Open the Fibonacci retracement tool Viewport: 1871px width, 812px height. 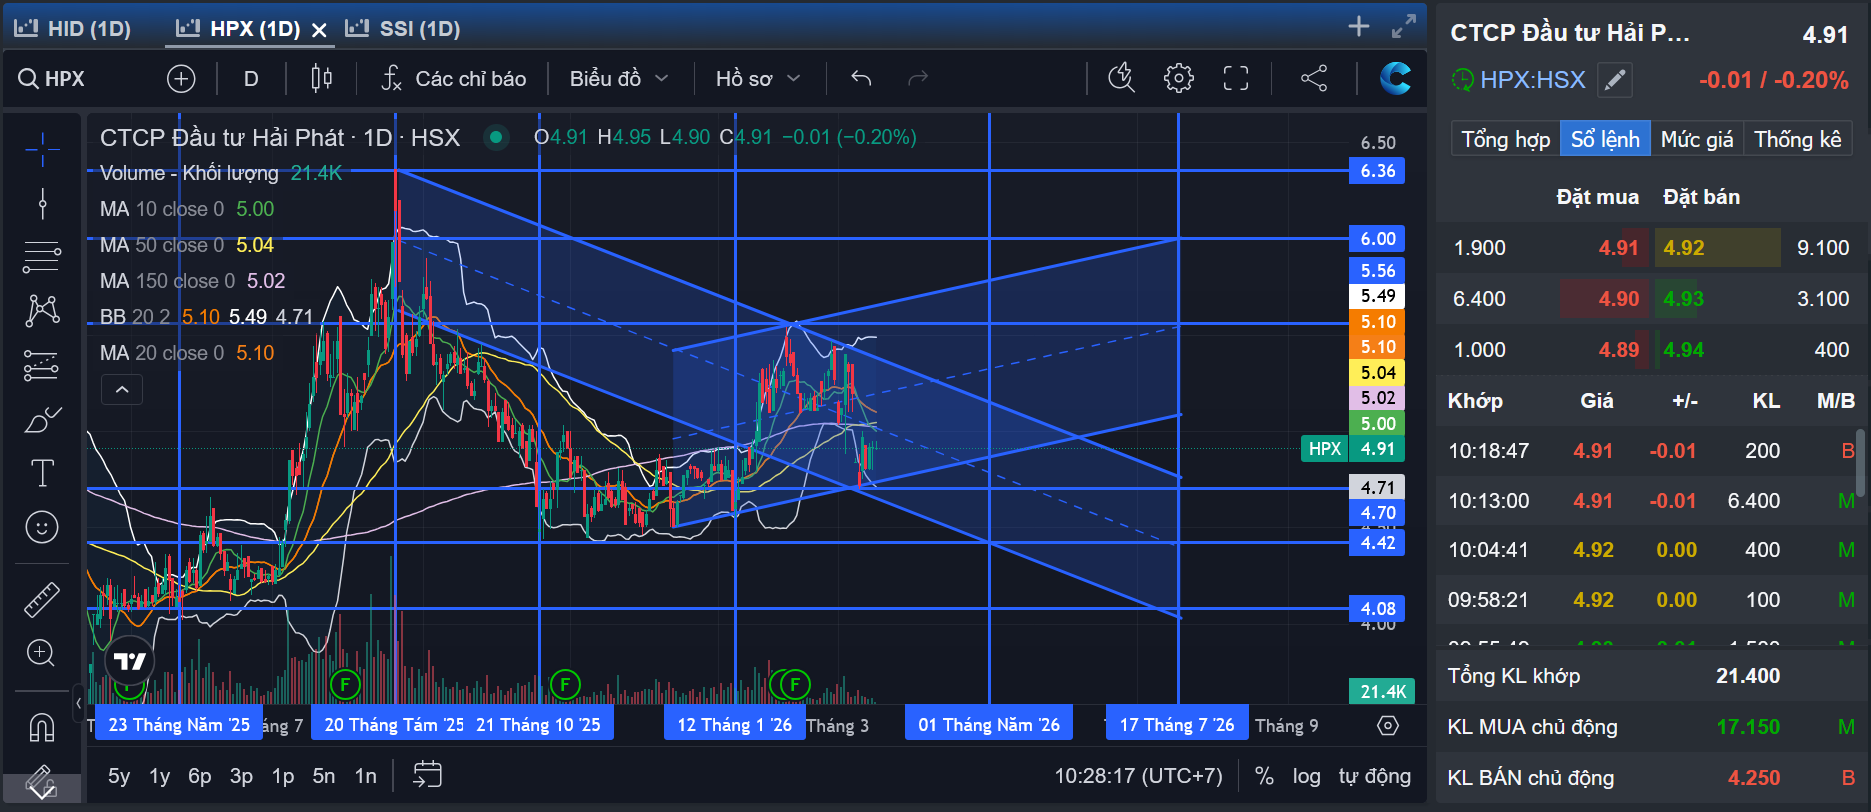coord(42,257)
